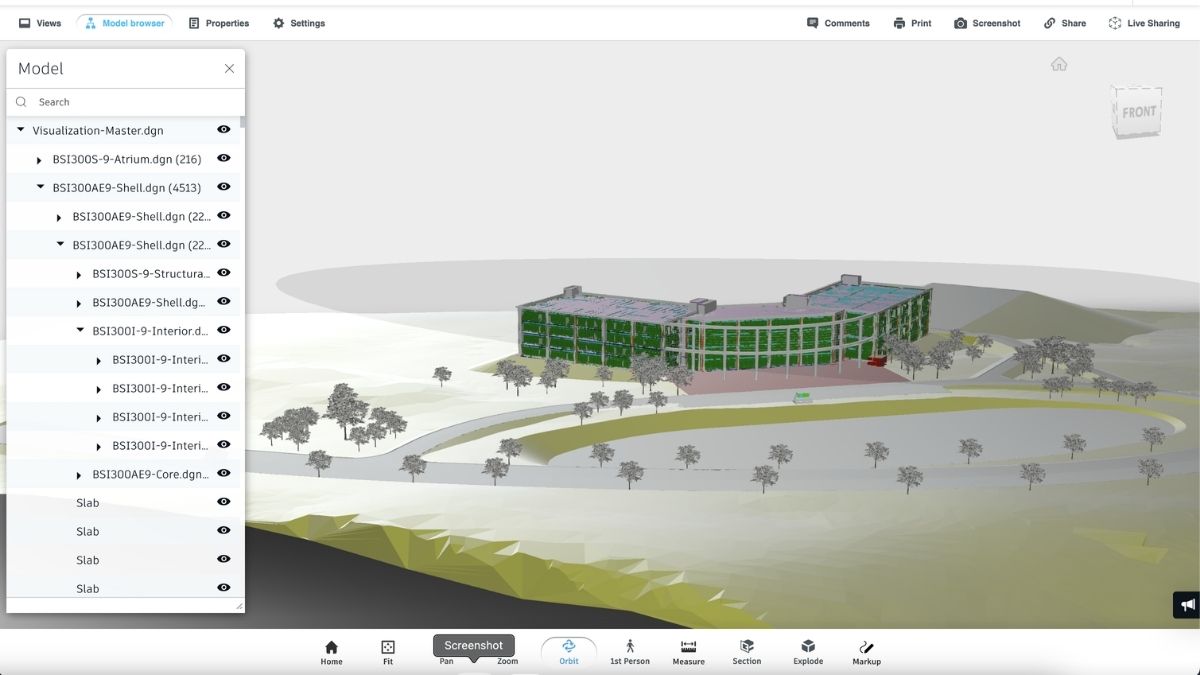Hide Visualization-Master.dgn with its eye icon
1200x675 pixels.
point(224,129)
